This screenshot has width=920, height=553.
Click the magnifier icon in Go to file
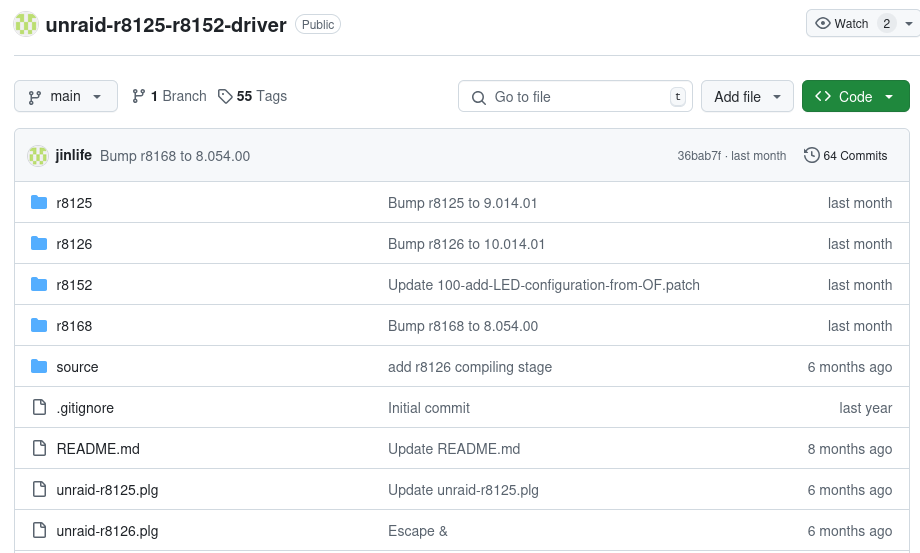click(479, 97)
